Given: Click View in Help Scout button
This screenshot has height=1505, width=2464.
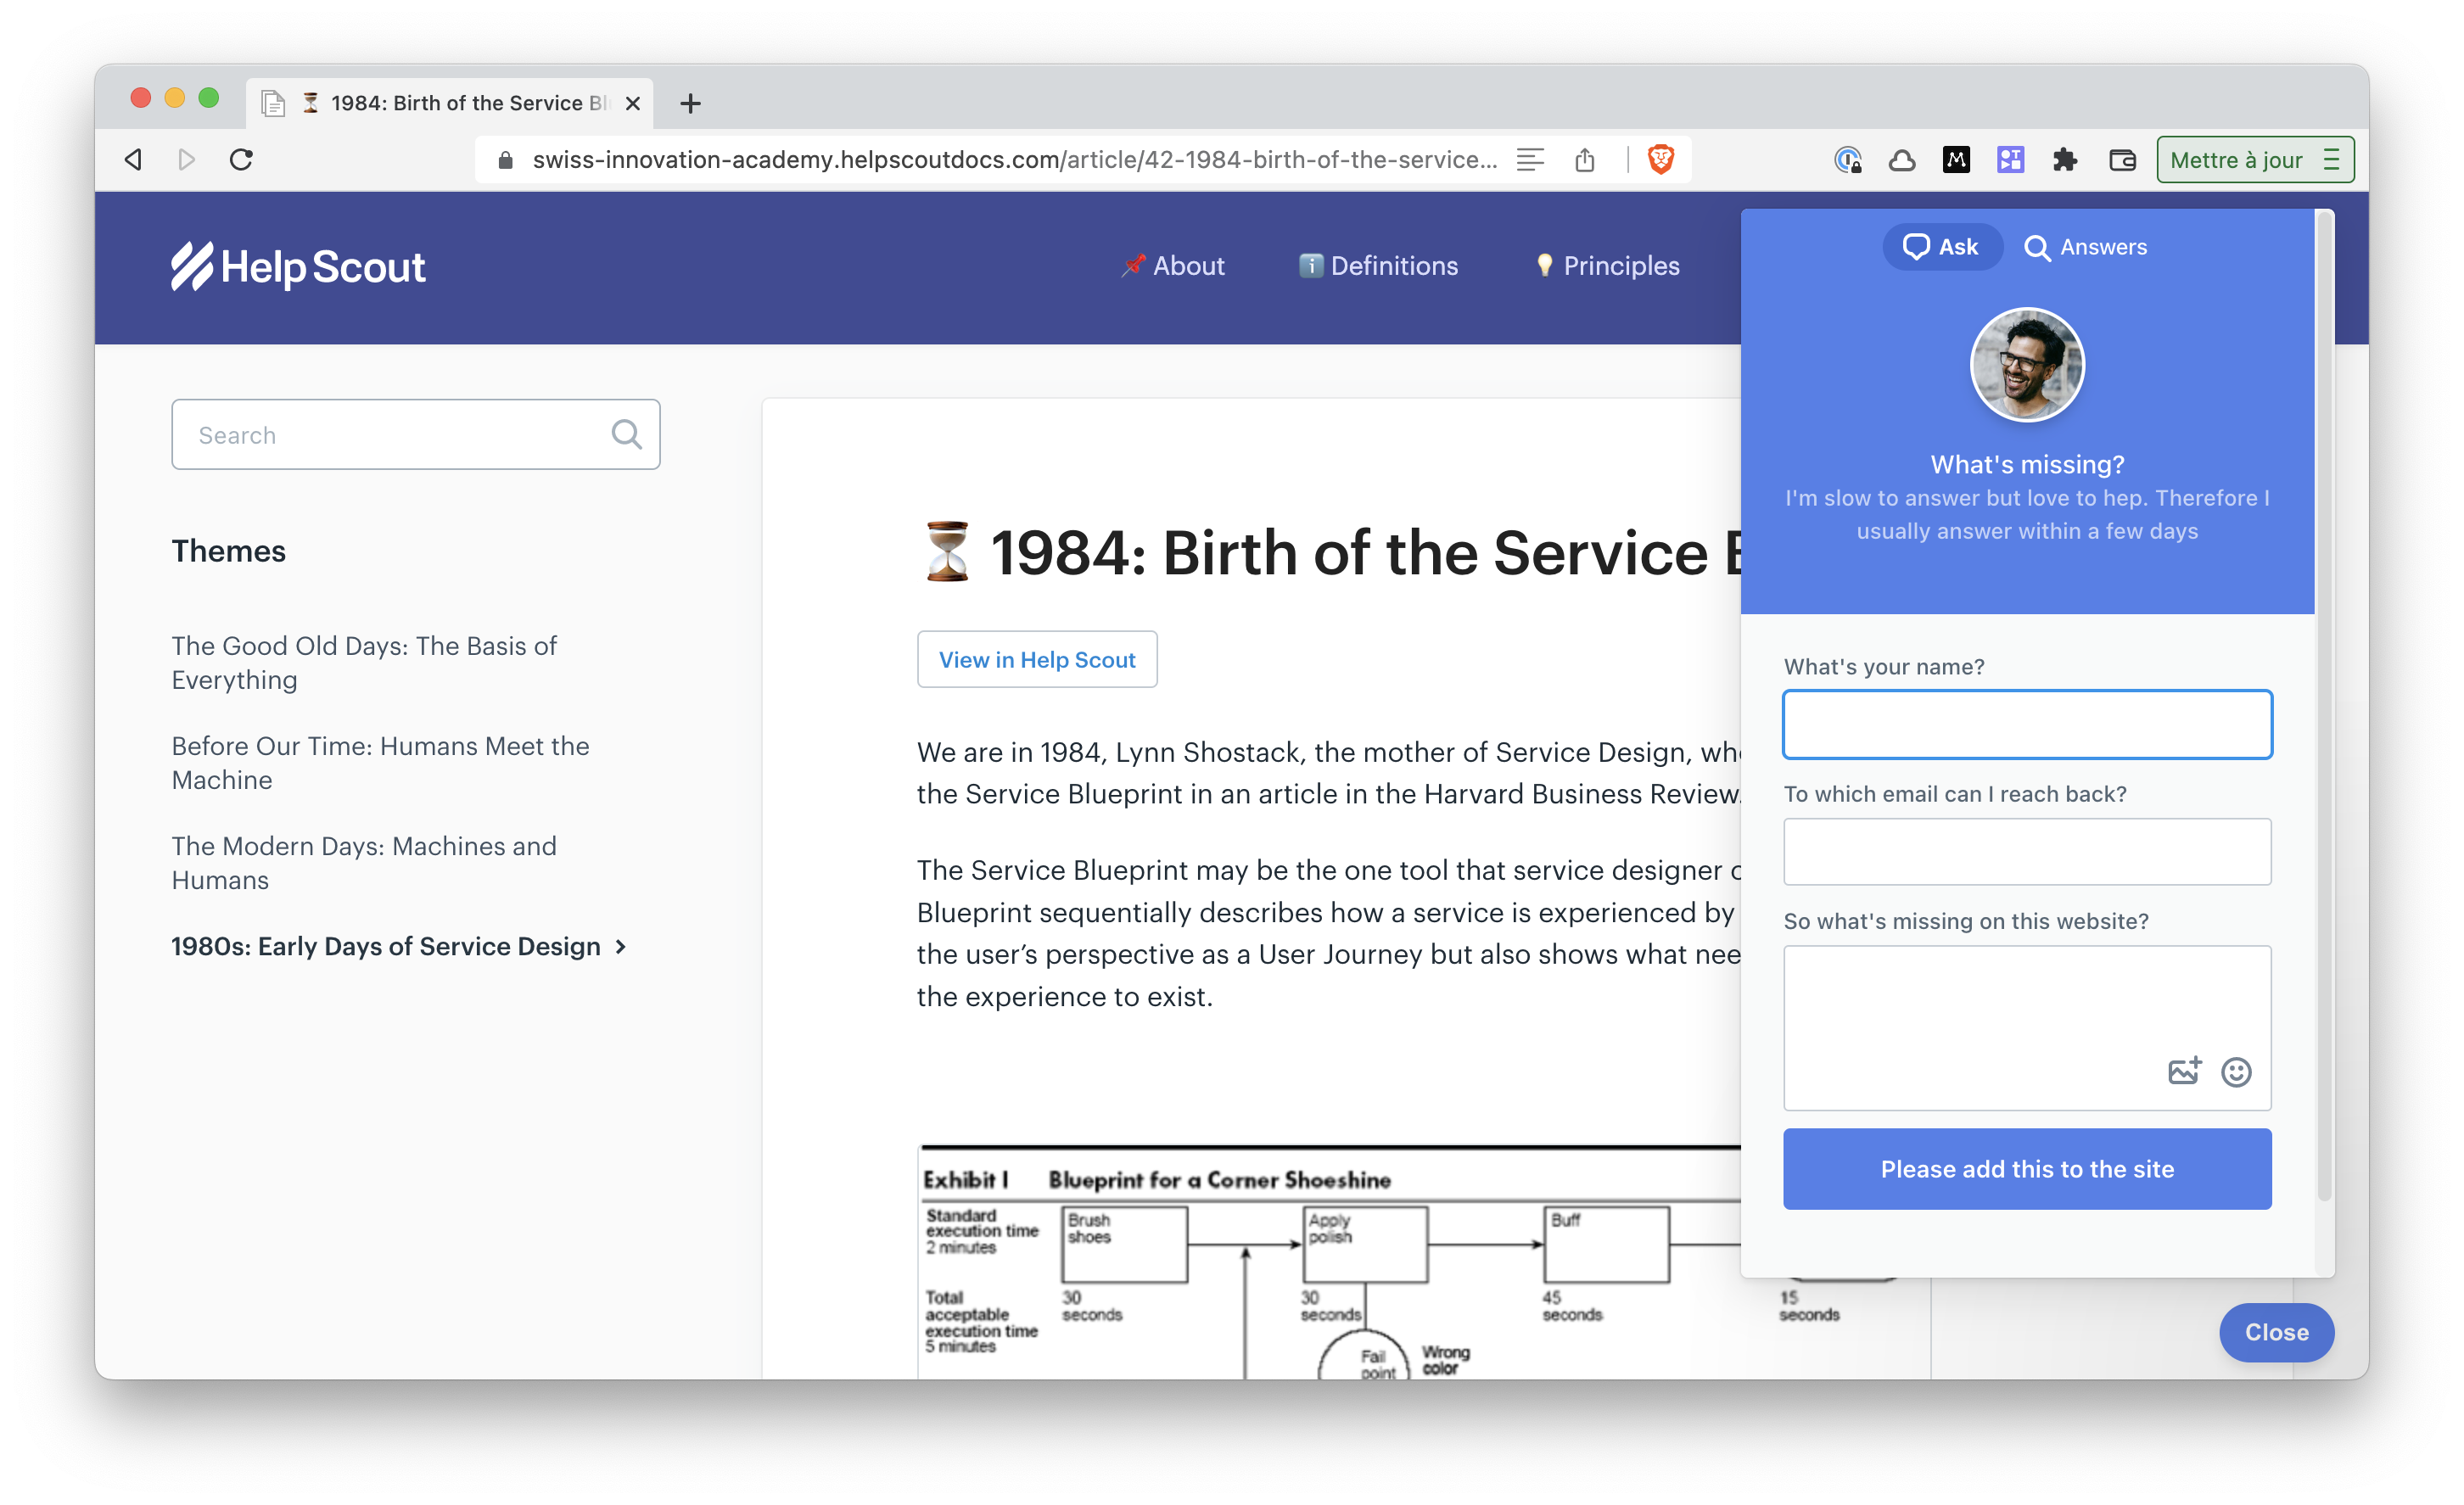Looking at the screenshot, I should coord(1037,659).
